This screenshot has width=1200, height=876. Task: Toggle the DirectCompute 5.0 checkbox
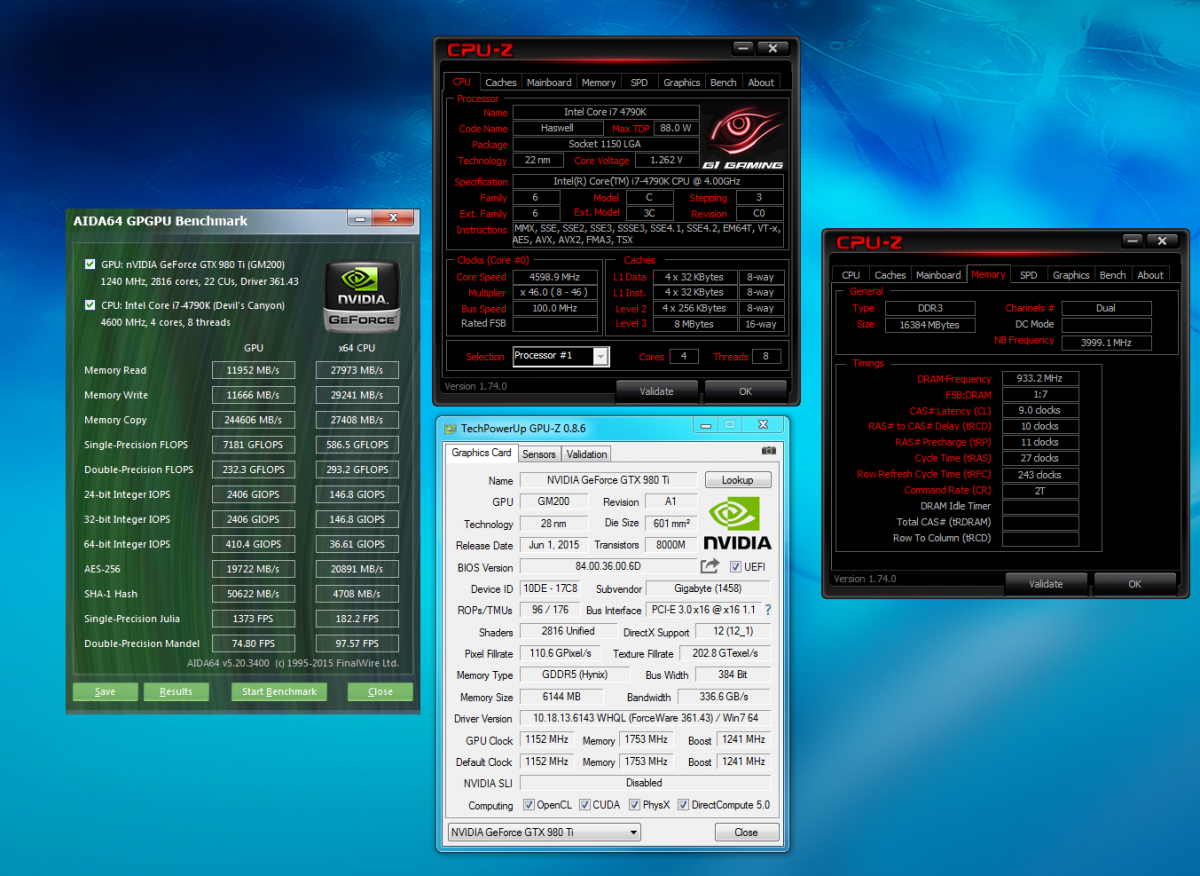tap(683, 805)
